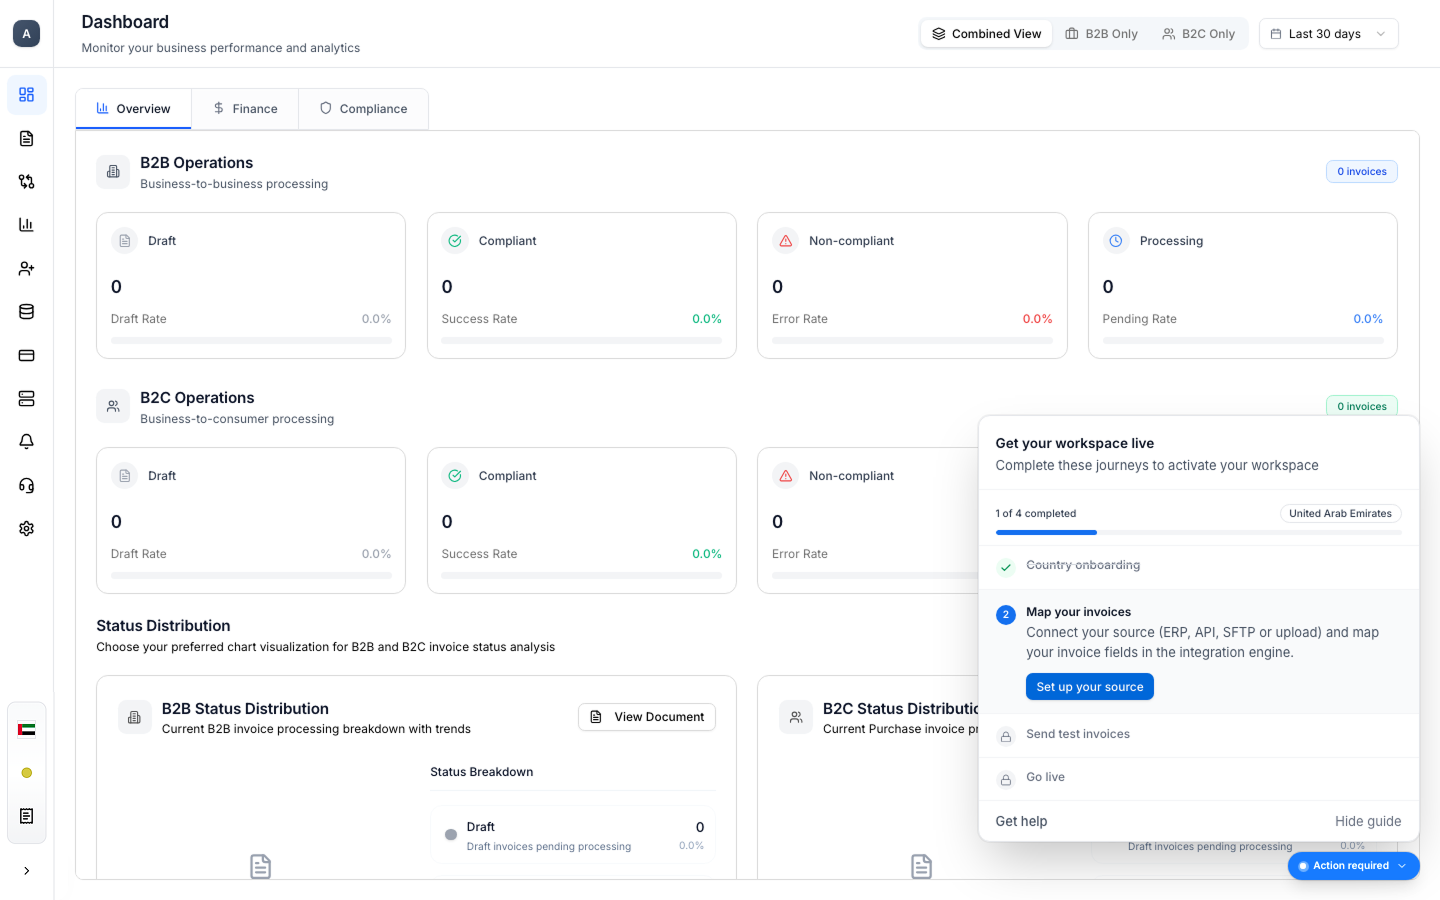Open the notifications bell icon in sidebar

[x=27, y=442]
